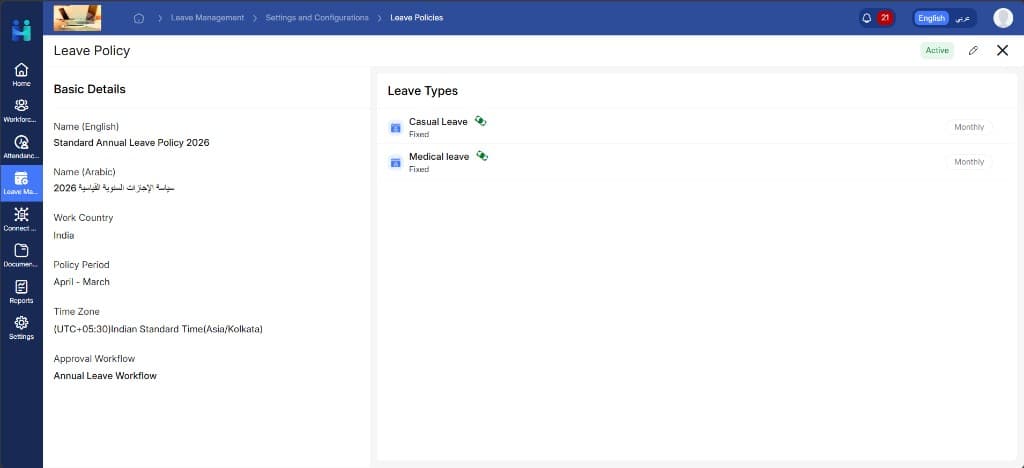Click the Time Zone label
This screenshot has width=1024, height=468.
tap(76, 312)
